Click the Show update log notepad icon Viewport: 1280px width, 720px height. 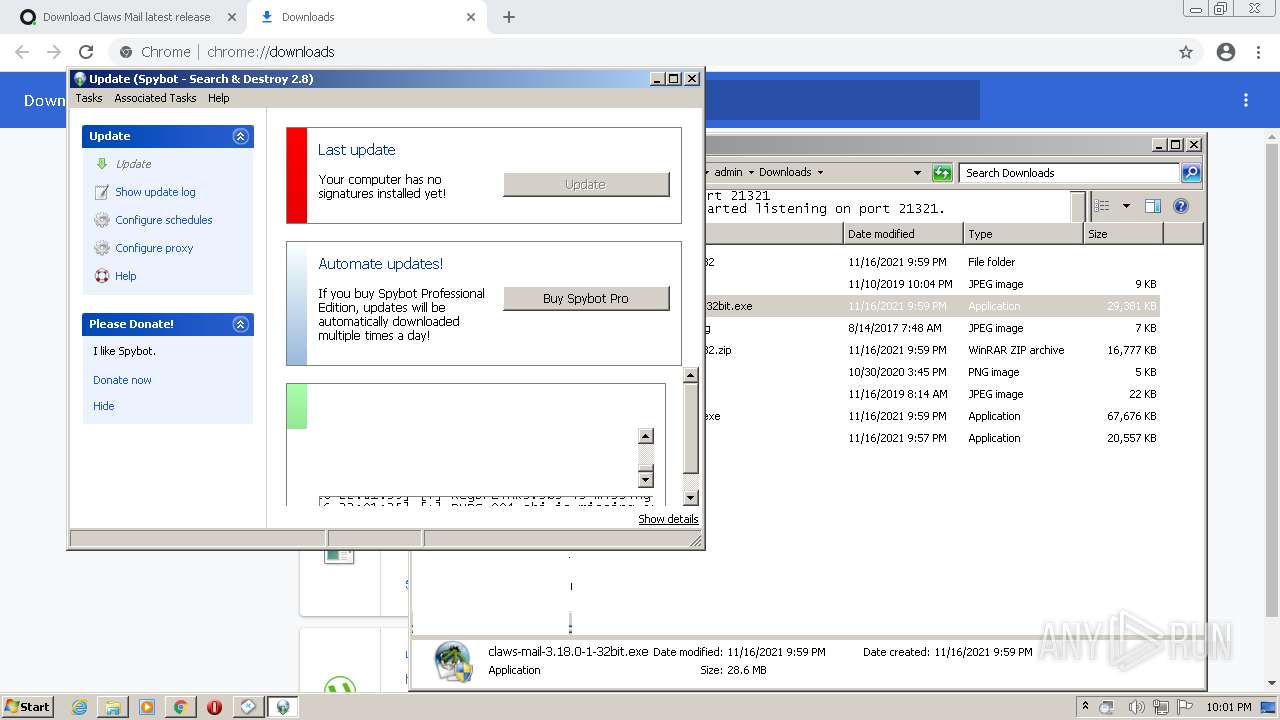tap(101, 192)
